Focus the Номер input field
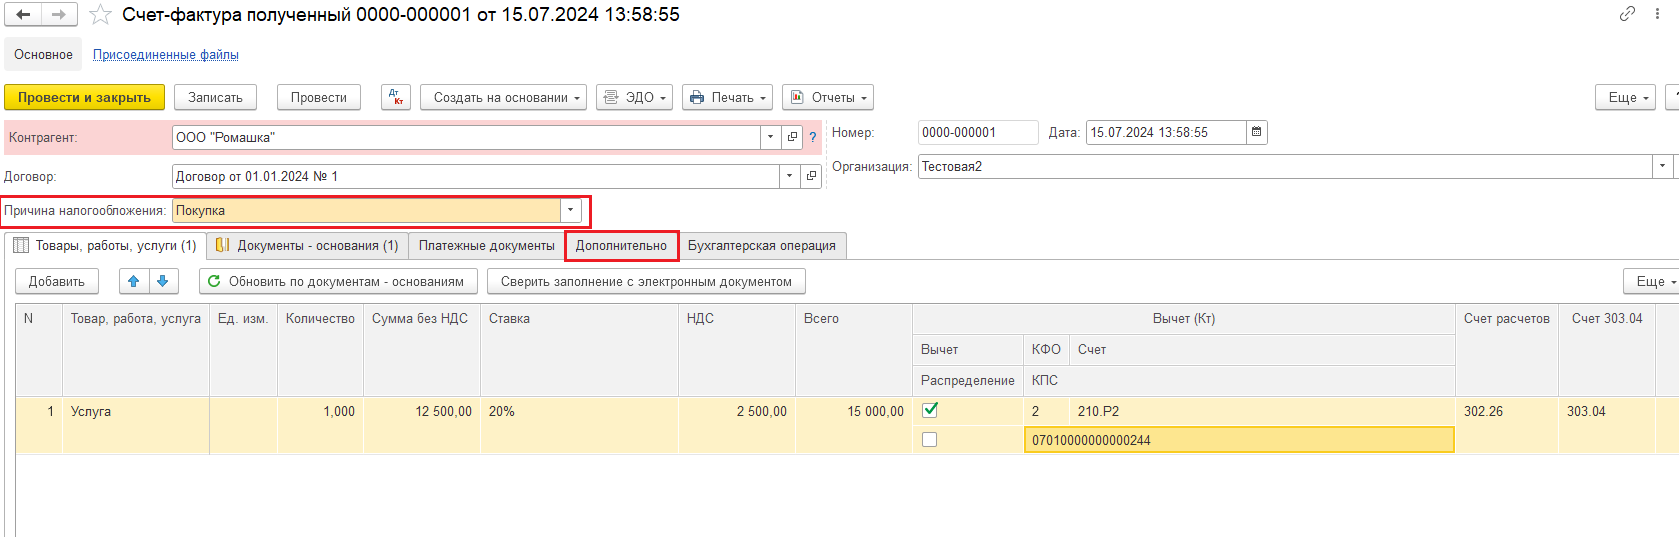The width and height of the screenshot is (1679, 542). pos(977,132)
